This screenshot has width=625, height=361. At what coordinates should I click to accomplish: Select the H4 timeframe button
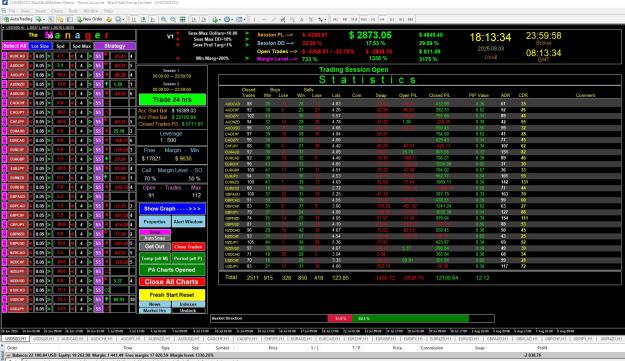pyautogui.click(x=382, y=19)
